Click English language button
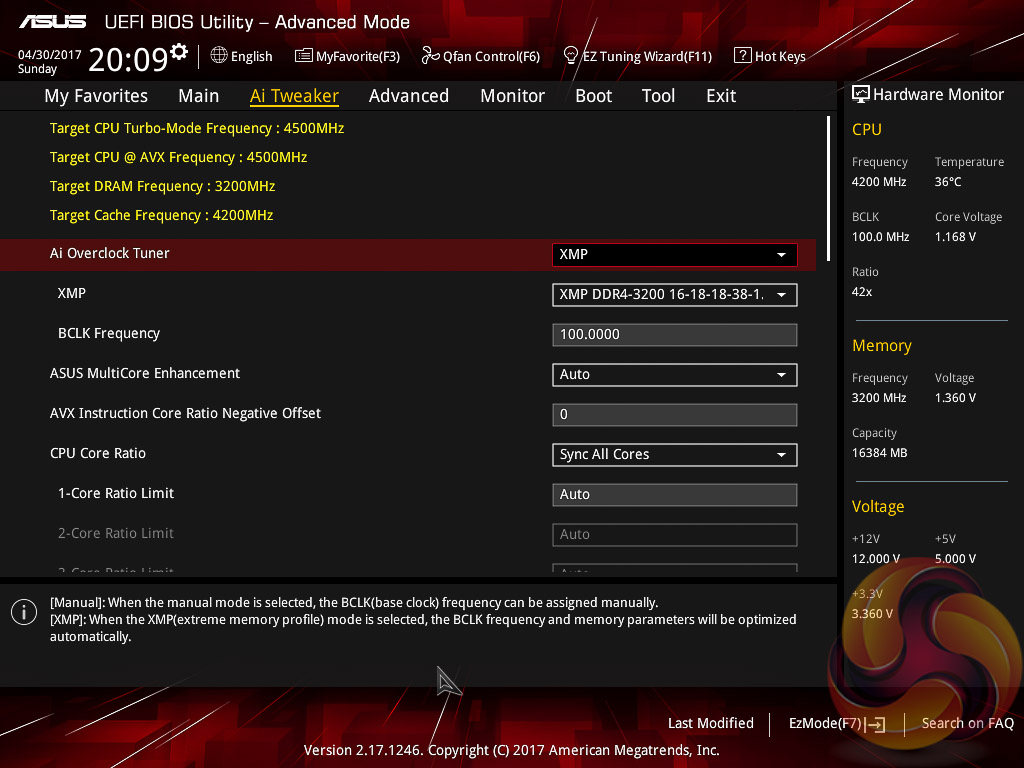Viewport: 1024px width, 768px height. click(x=242, y=56)
